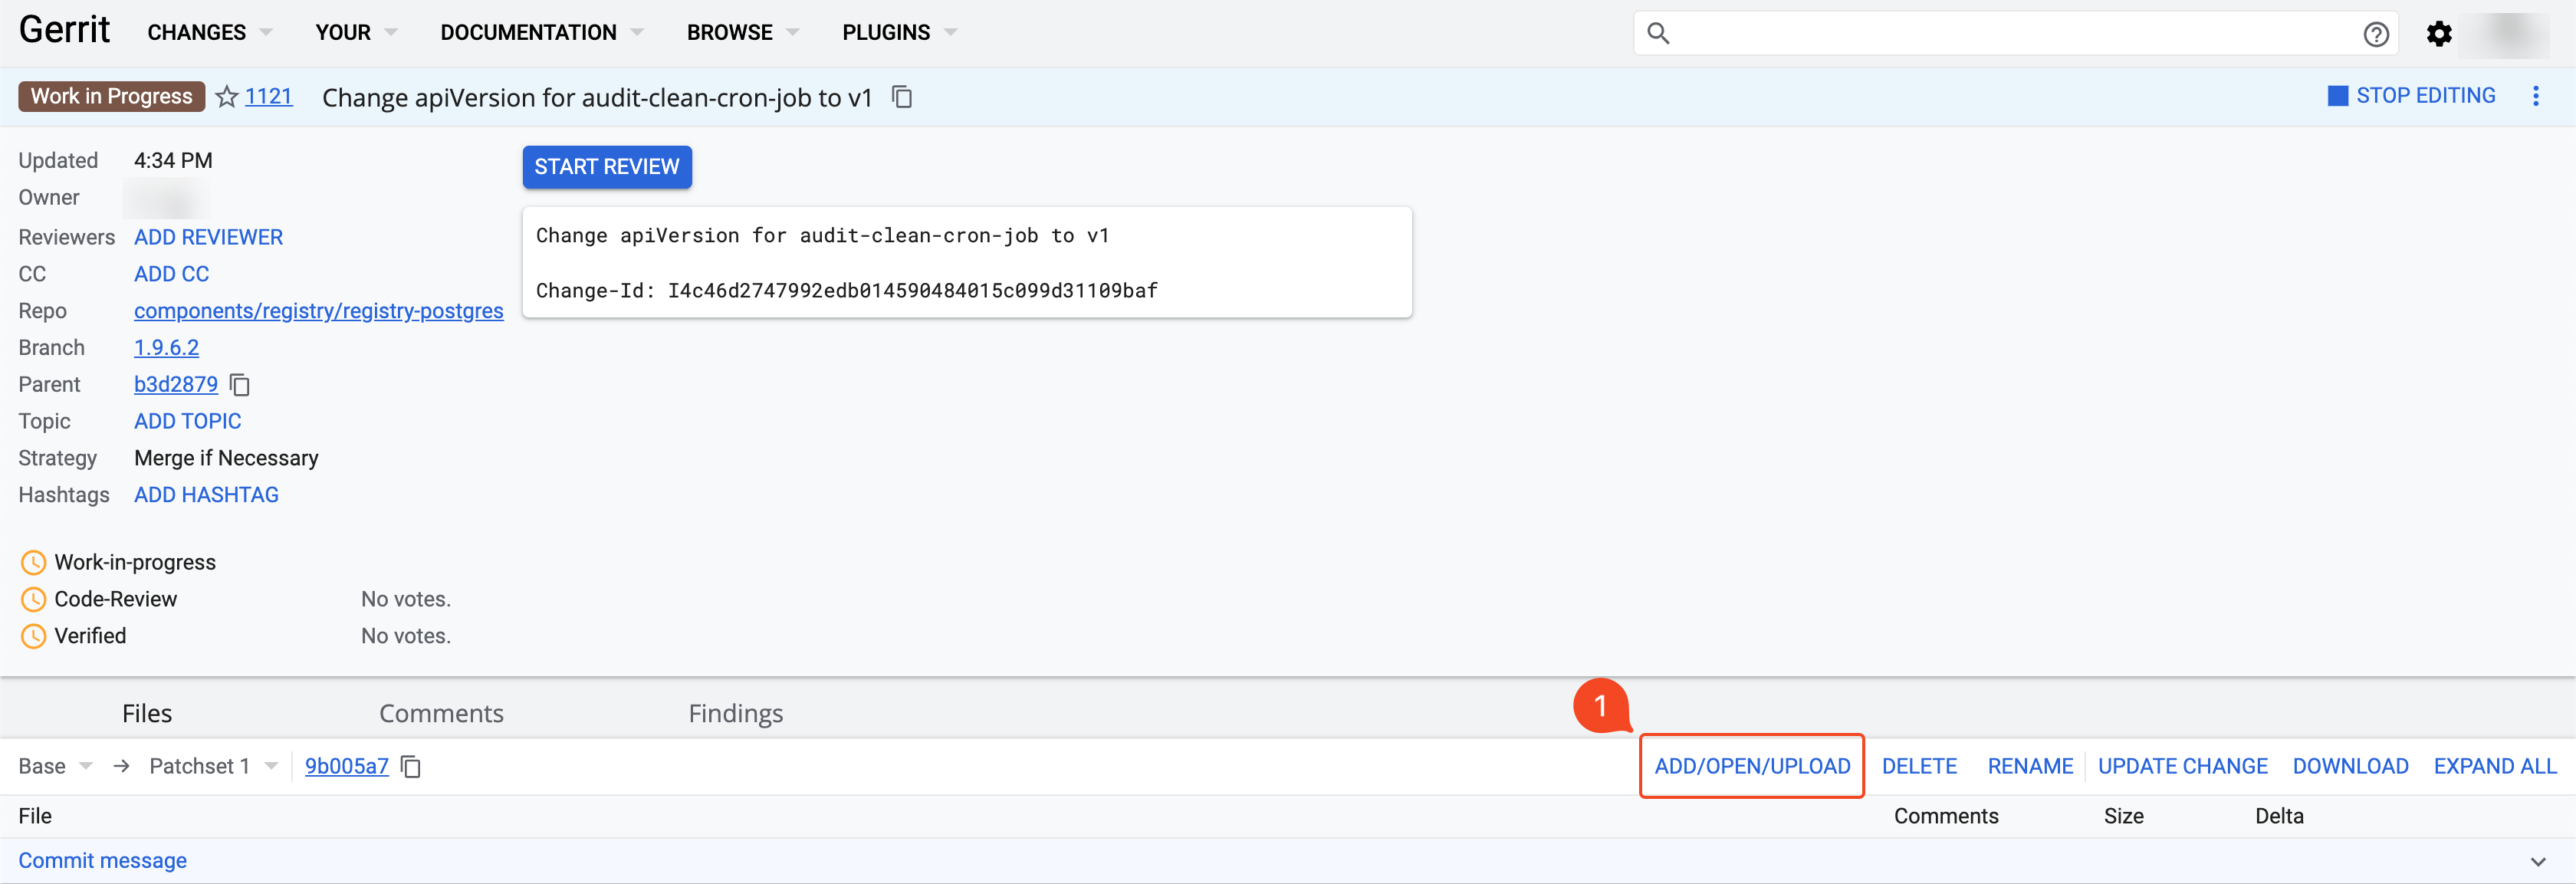Click the RENAME action icon

[2027, 764]
